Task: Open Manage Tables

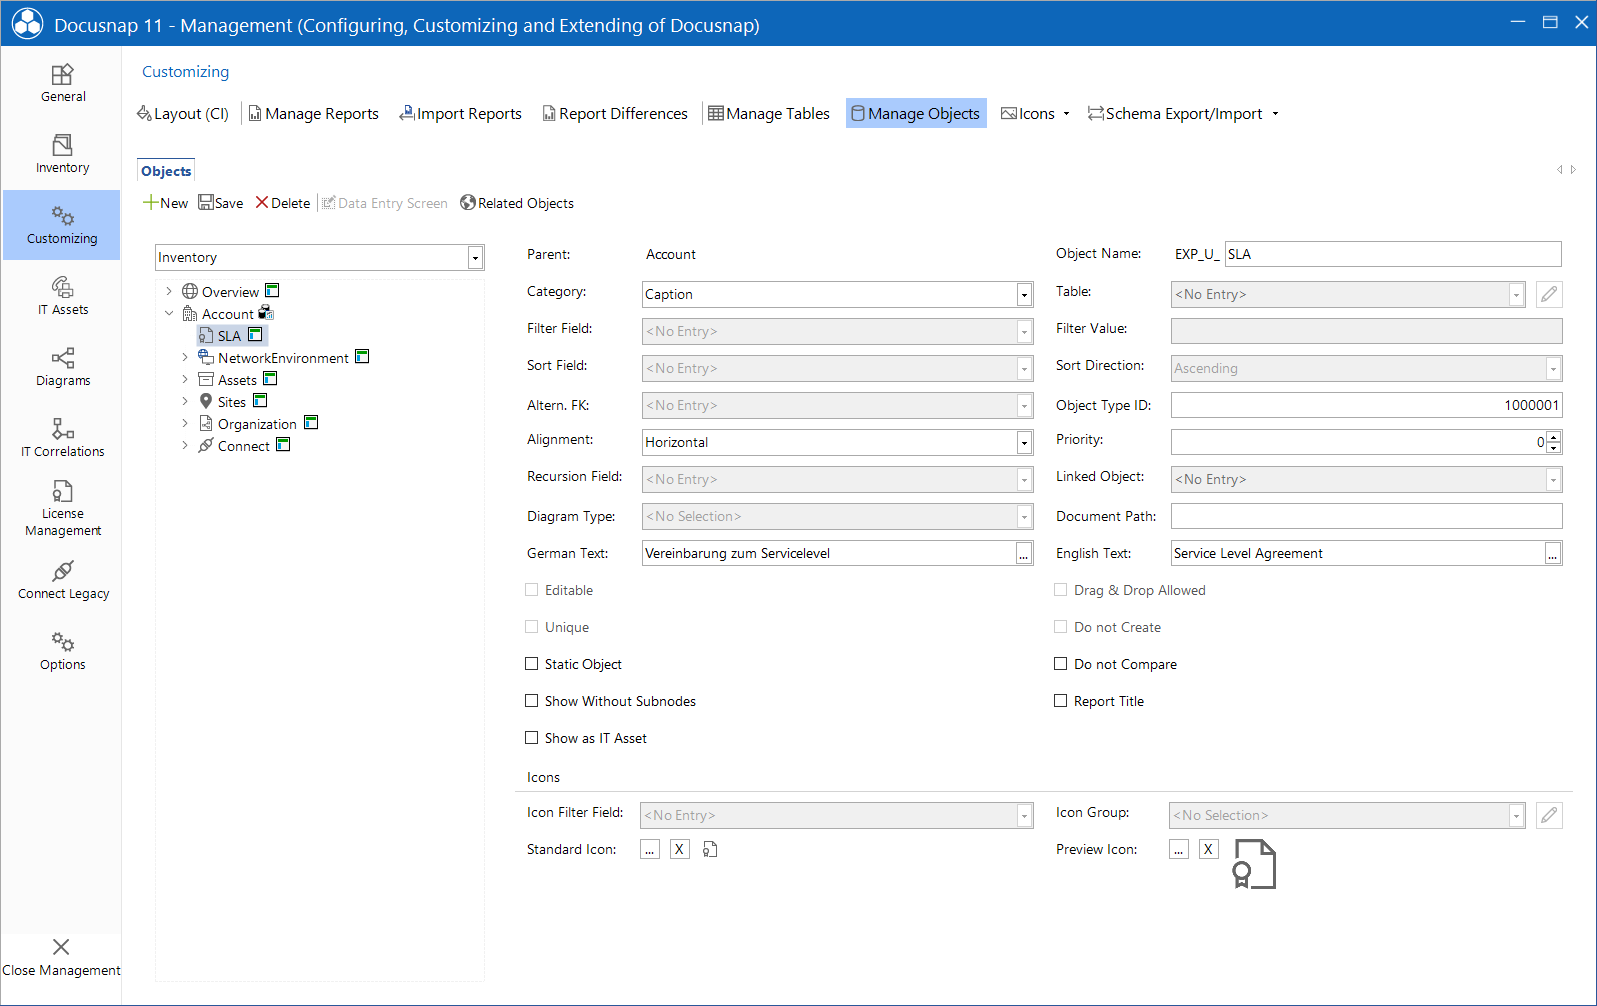Action: tap(769, 114)
